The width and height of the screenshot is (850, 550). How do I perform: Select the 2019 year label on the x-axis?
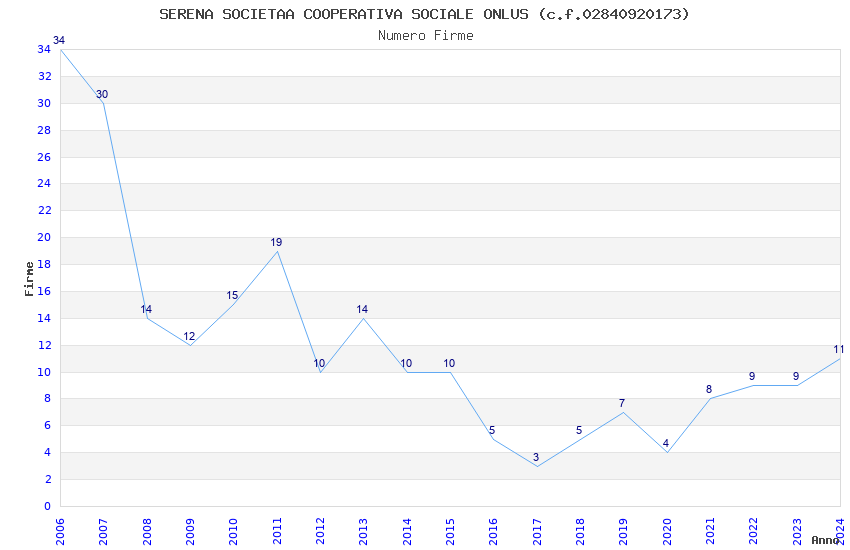[x=623, y=531]
